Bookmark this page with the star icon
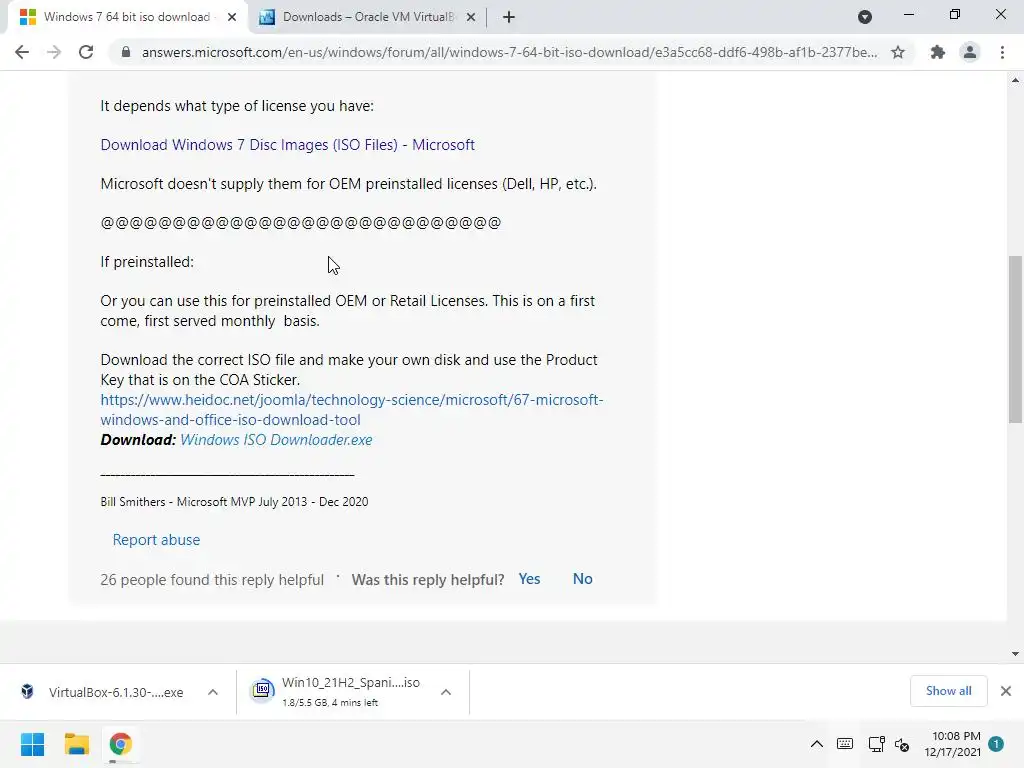The image size is (1024, 768). tap(898, 52)
